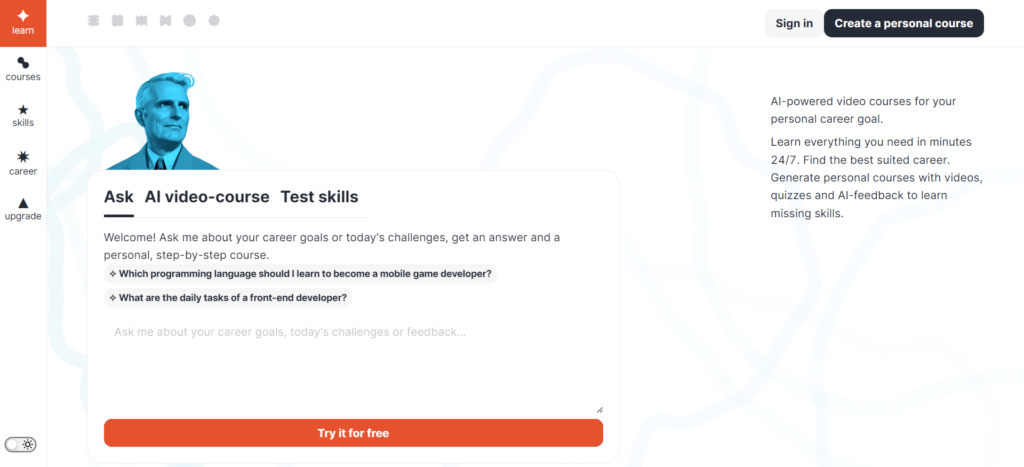
Task: Click the upgrade triangle icon
Action: click(23, 208)
